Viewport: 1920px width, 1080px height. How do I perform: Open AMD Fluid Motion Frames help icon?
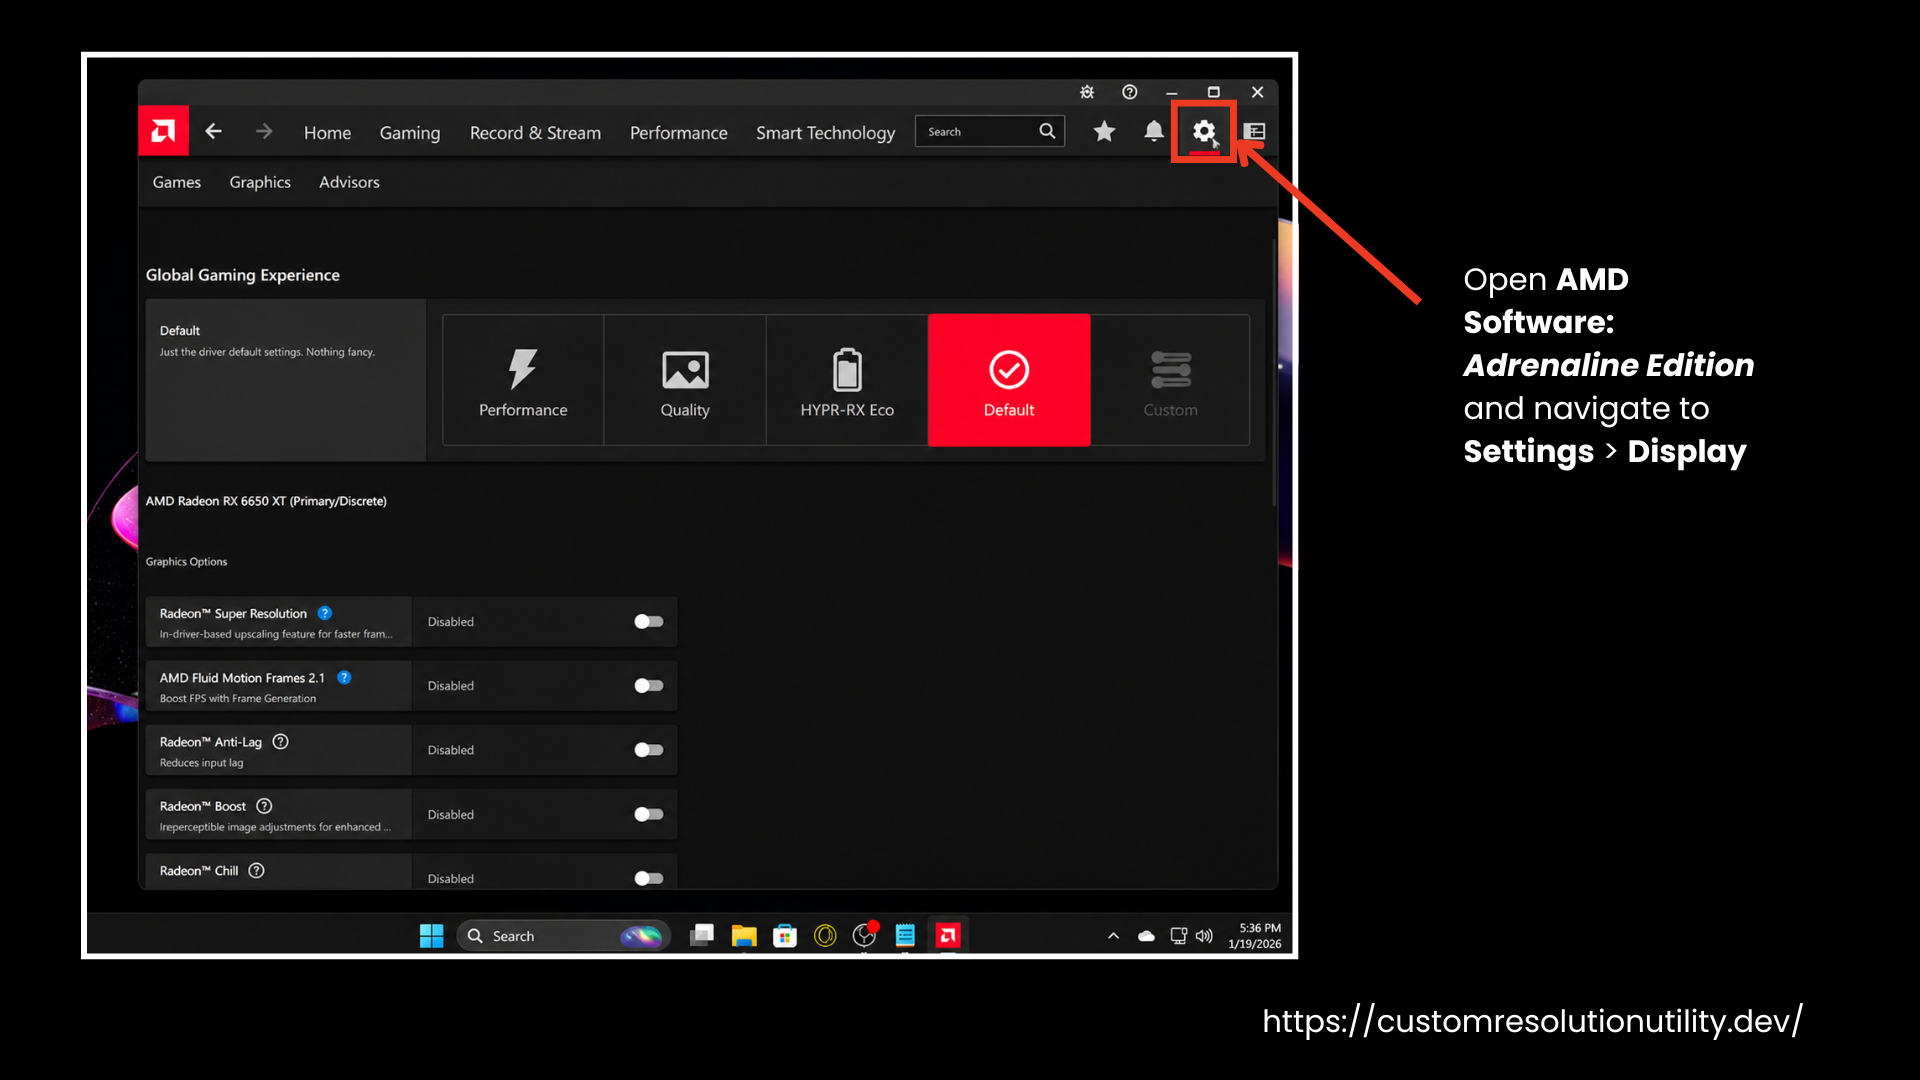[x=344, y=677]
